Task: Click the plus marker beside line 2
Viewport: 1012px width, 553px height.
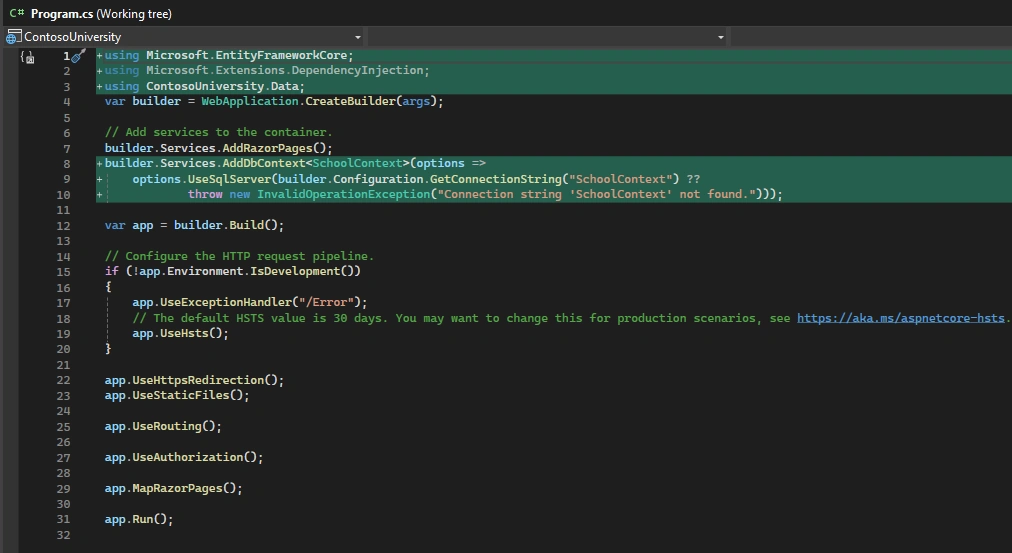Action: click(x=99, y=70)
